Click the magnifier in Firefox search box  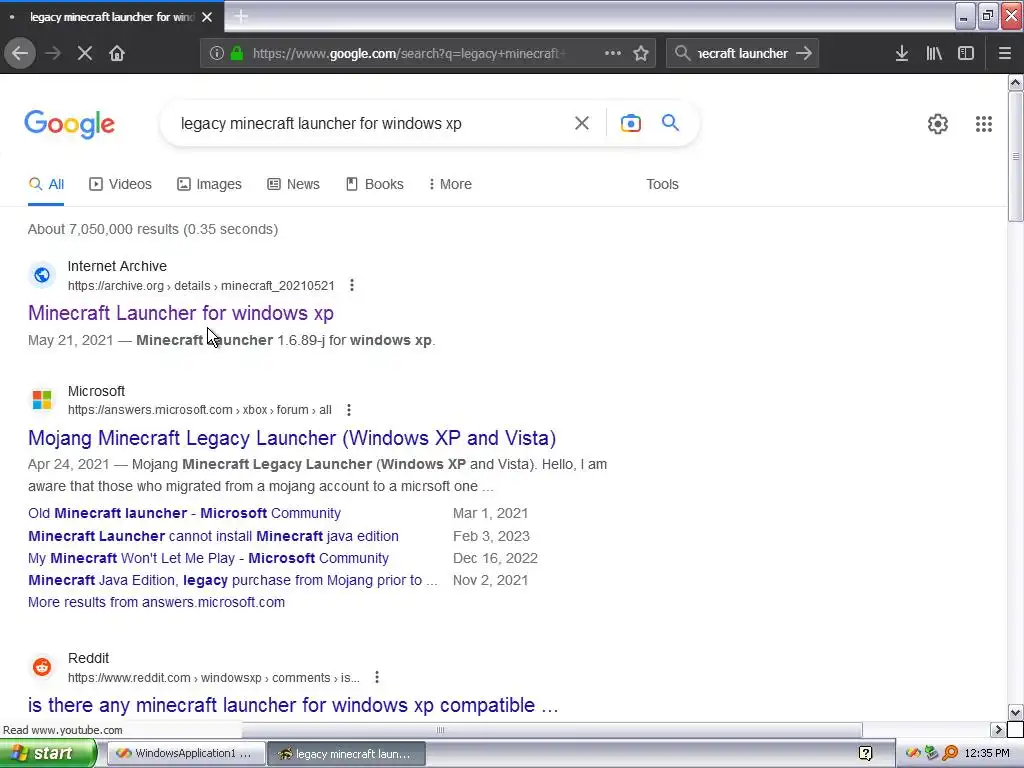682,54
